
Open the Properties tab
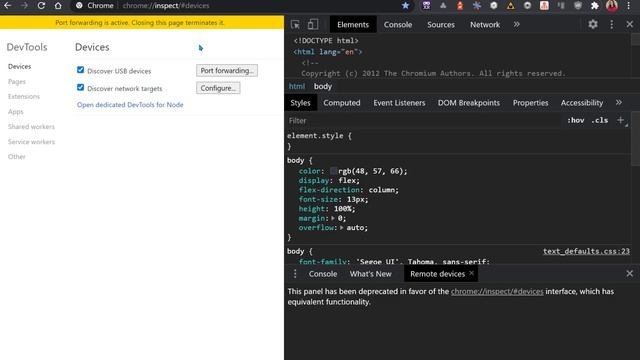point(530,103)
